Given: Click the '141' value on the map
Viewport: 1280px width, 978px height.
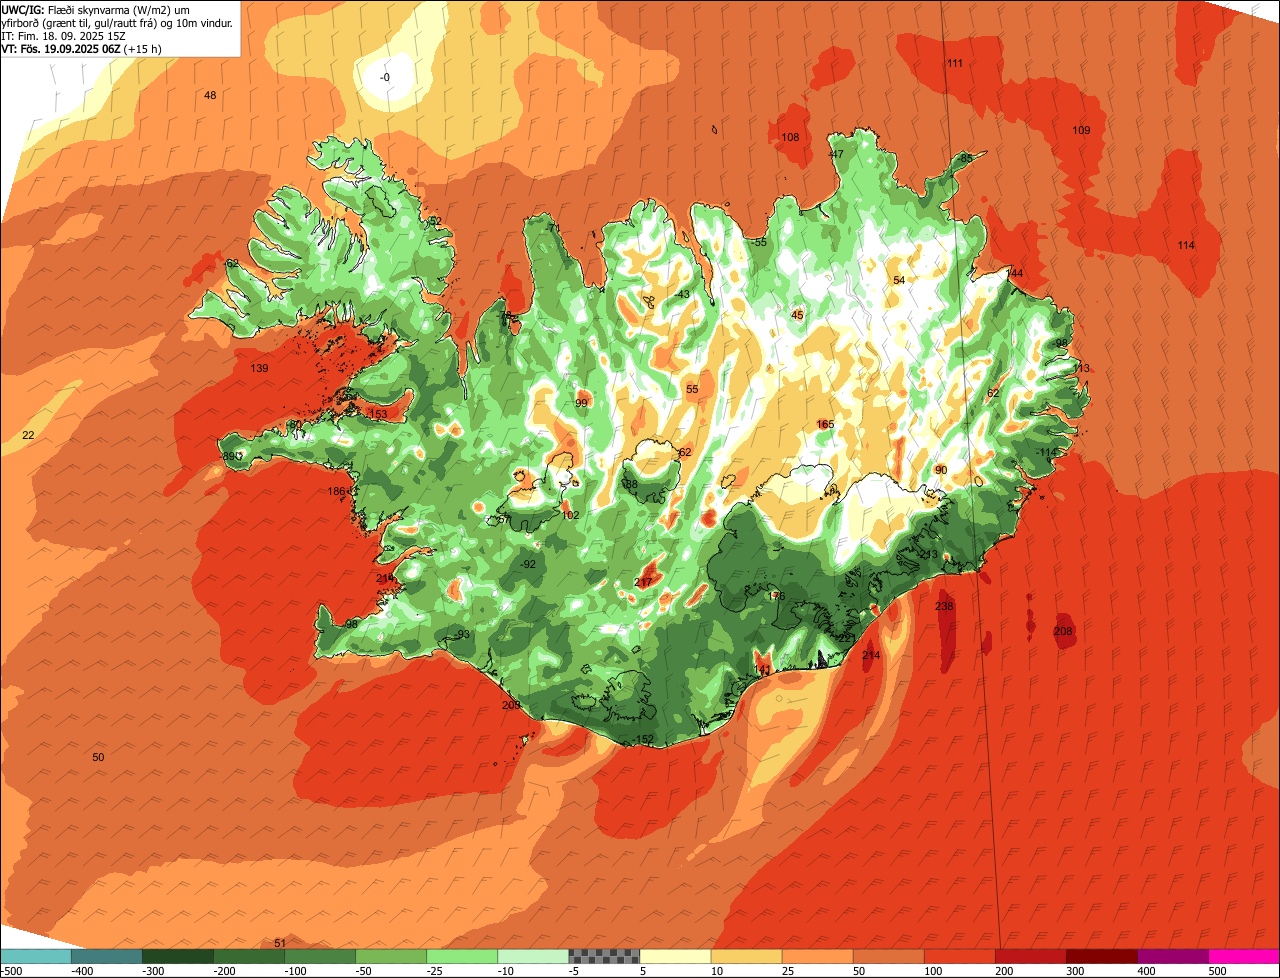Looking at the screenshot, I should point(763,669).
